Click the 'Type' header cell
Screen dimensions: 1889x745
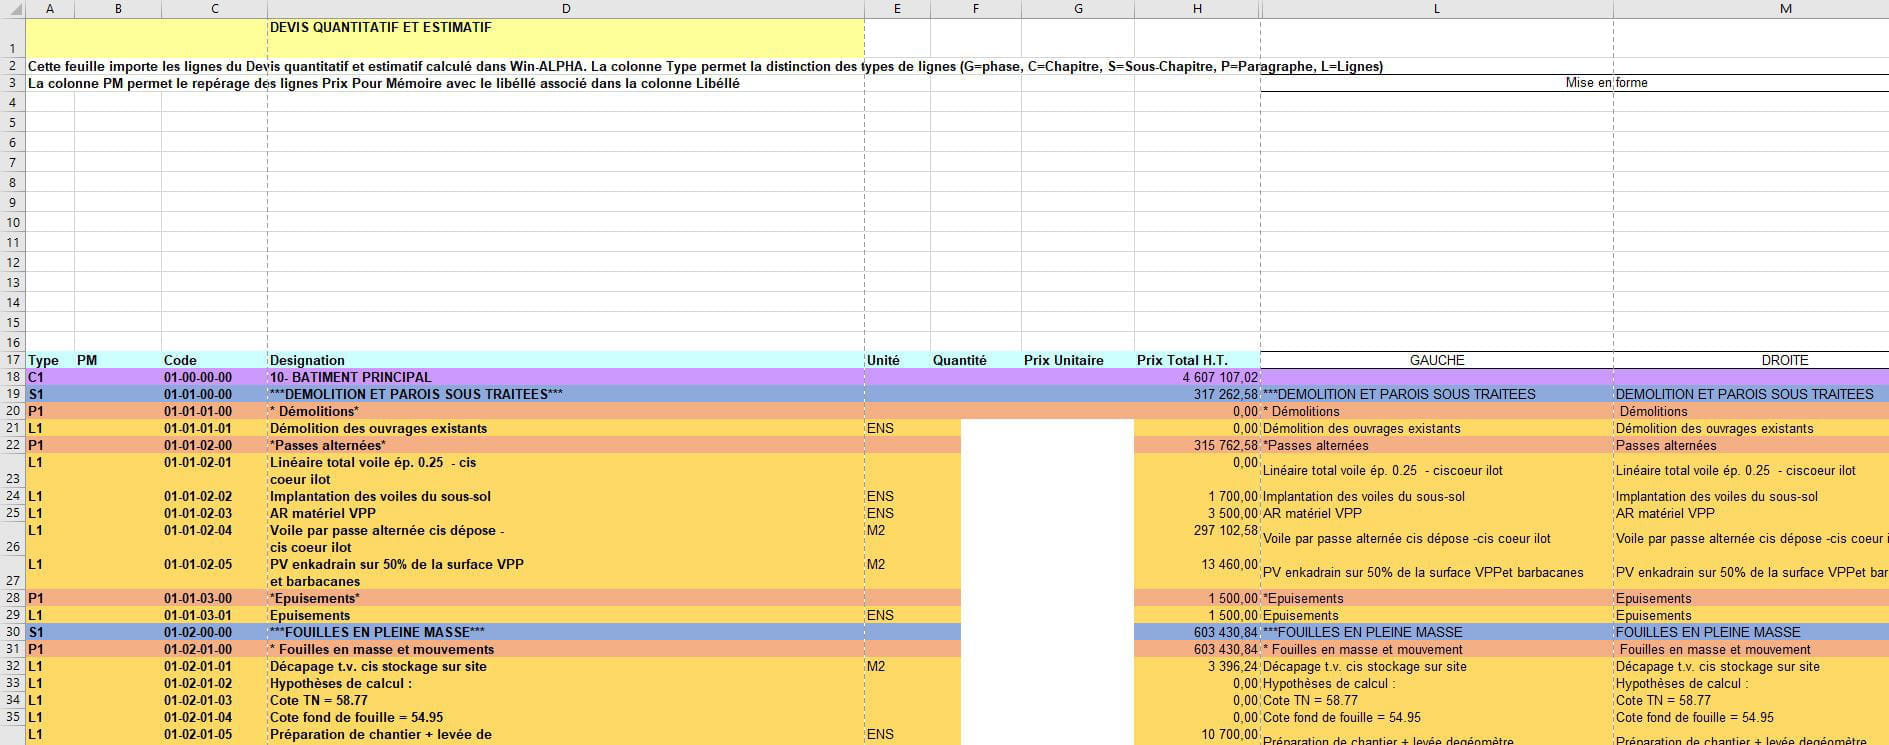coord(50,360)
